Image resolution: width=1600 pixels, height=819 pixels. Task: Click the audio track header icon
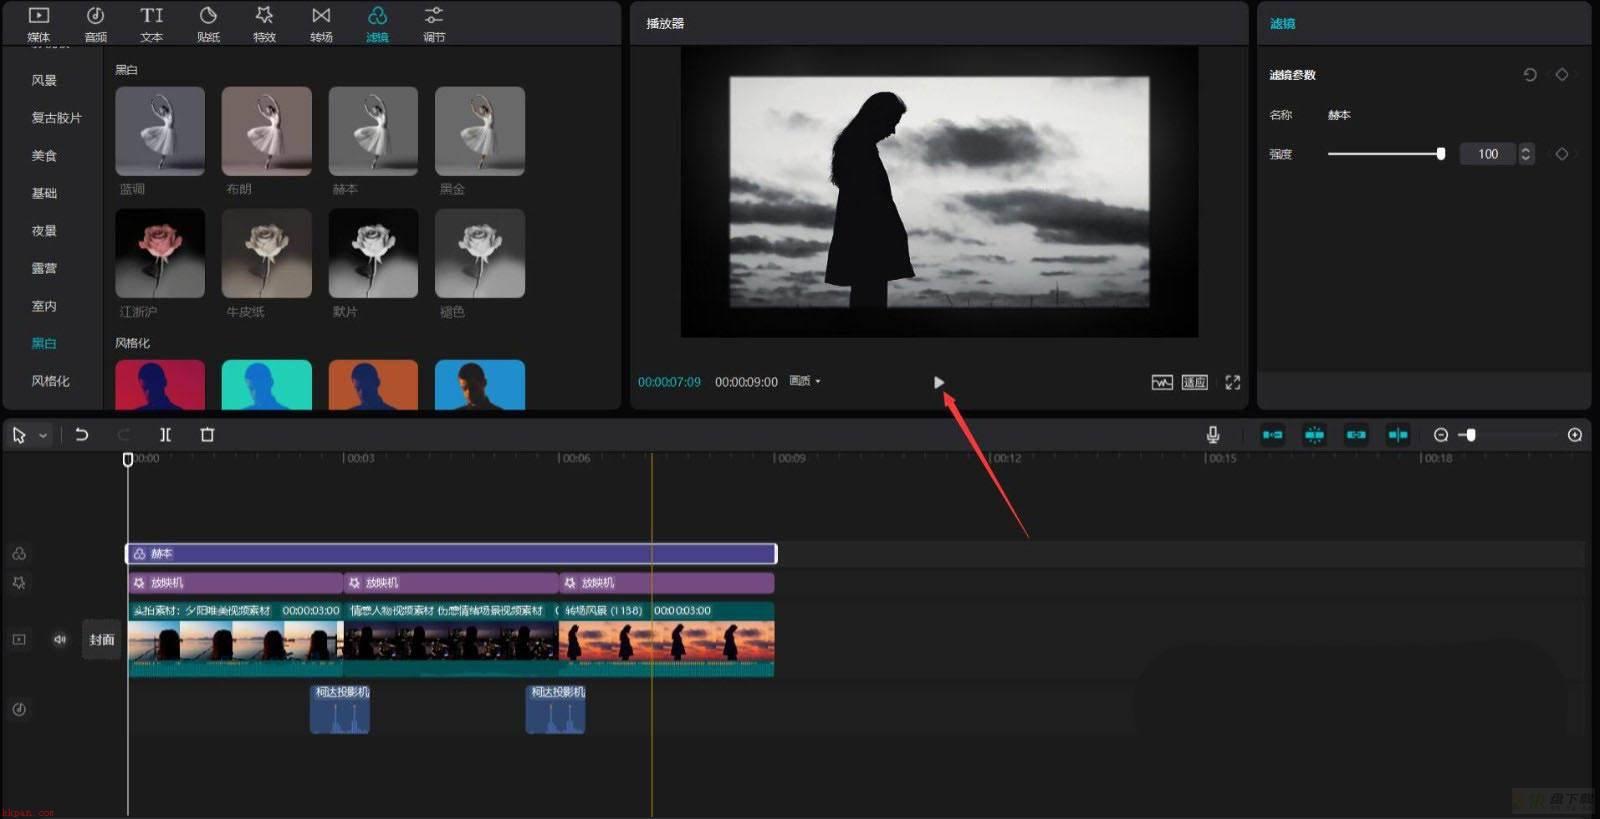19,709
